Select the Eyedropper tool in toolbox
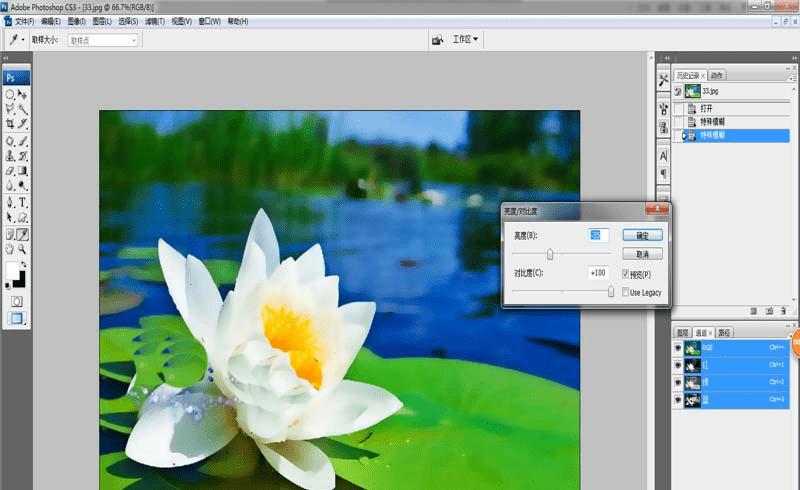Viewport: 800px width, 490px height. [x=22, y=234]
